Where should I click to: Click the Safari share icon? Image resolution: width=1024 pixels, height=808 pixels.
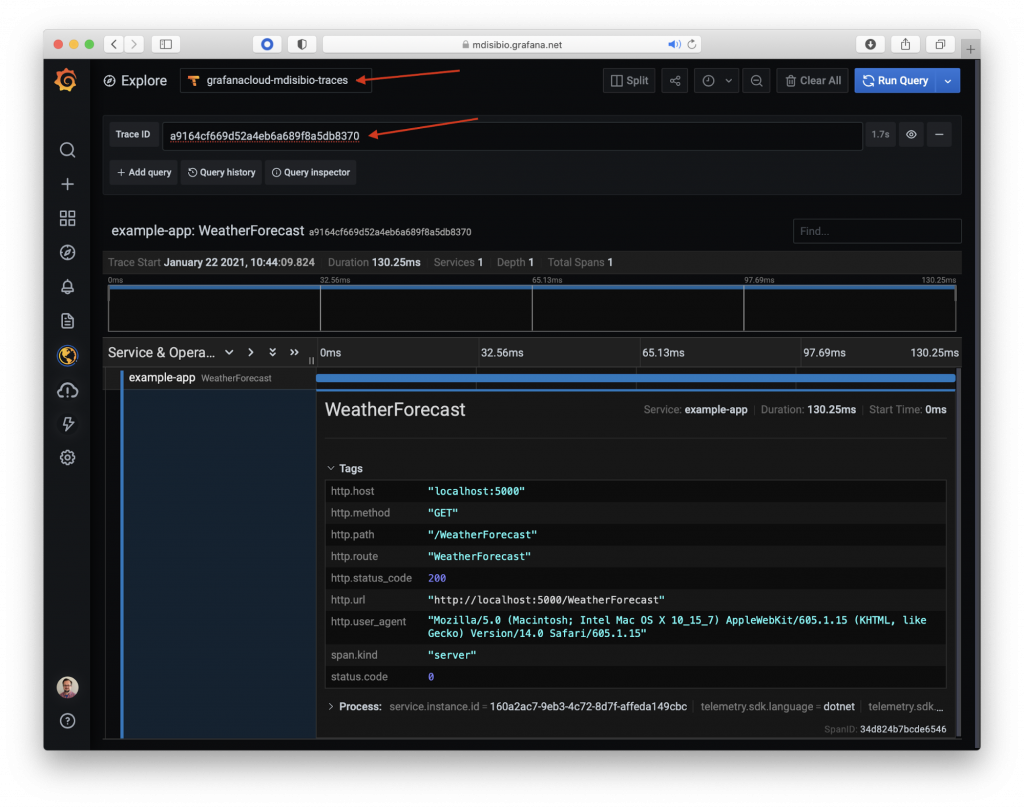905,44
